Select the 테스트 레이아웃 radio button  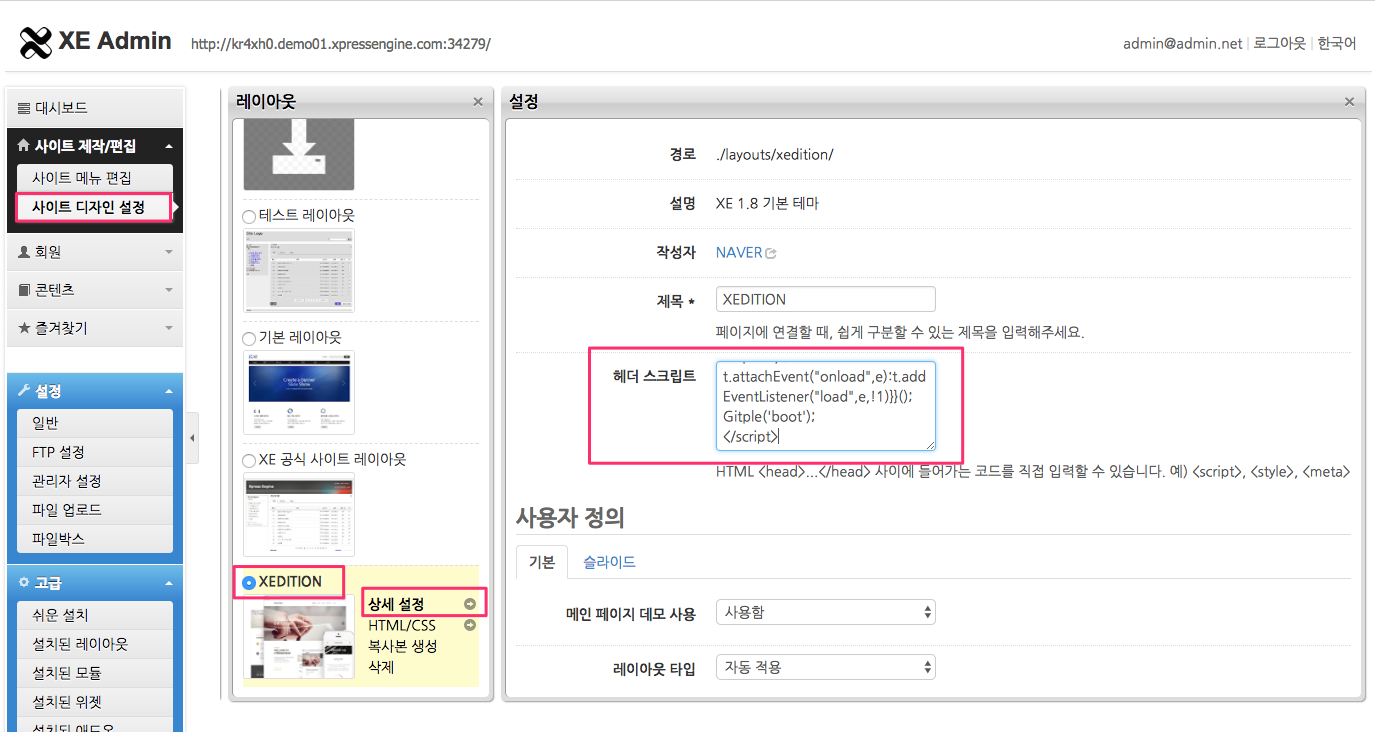tap(250, 217)
